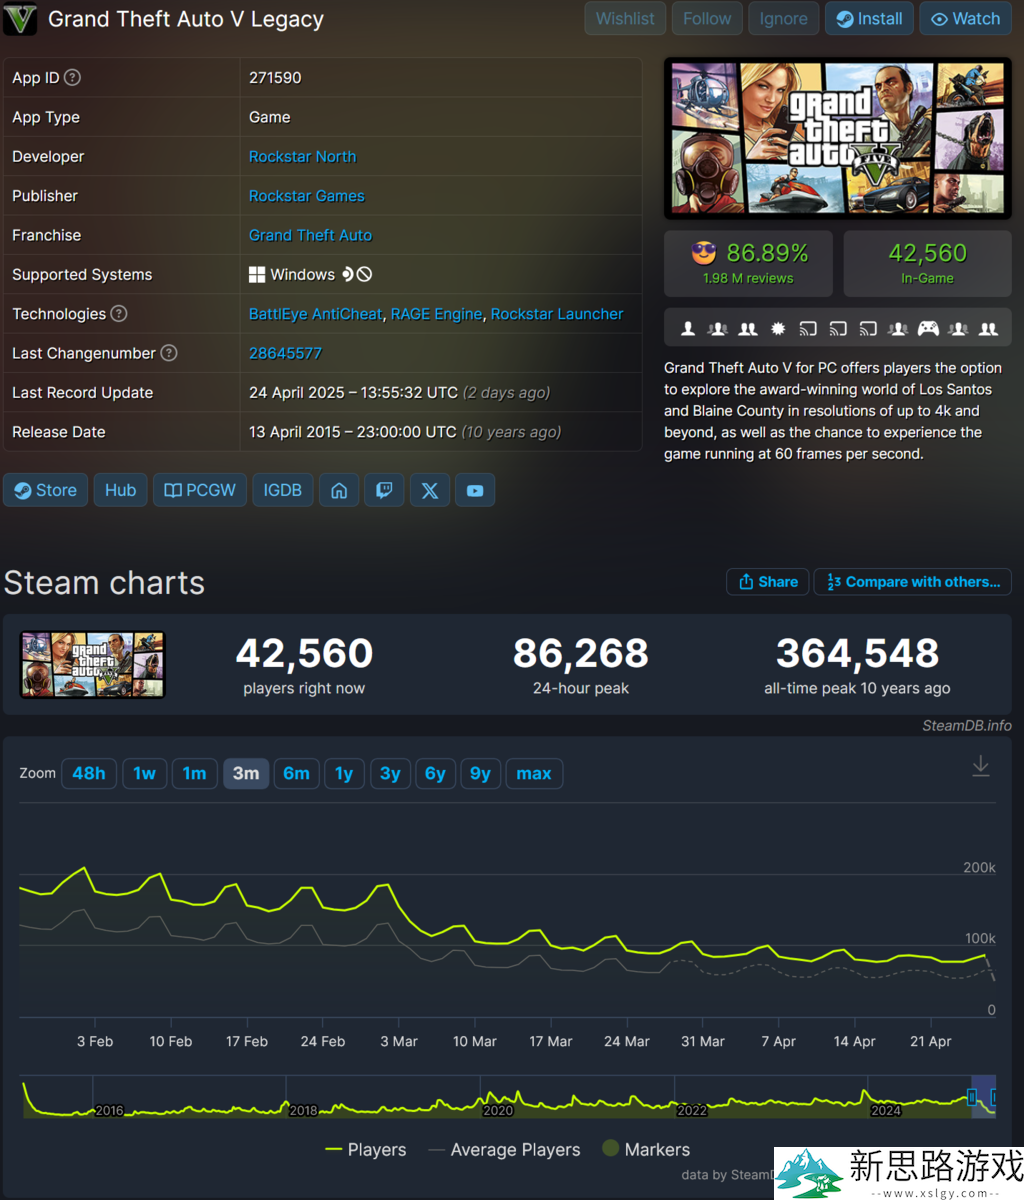
Task: Switch chart zoom to 6m
Action: click(296, 773)
